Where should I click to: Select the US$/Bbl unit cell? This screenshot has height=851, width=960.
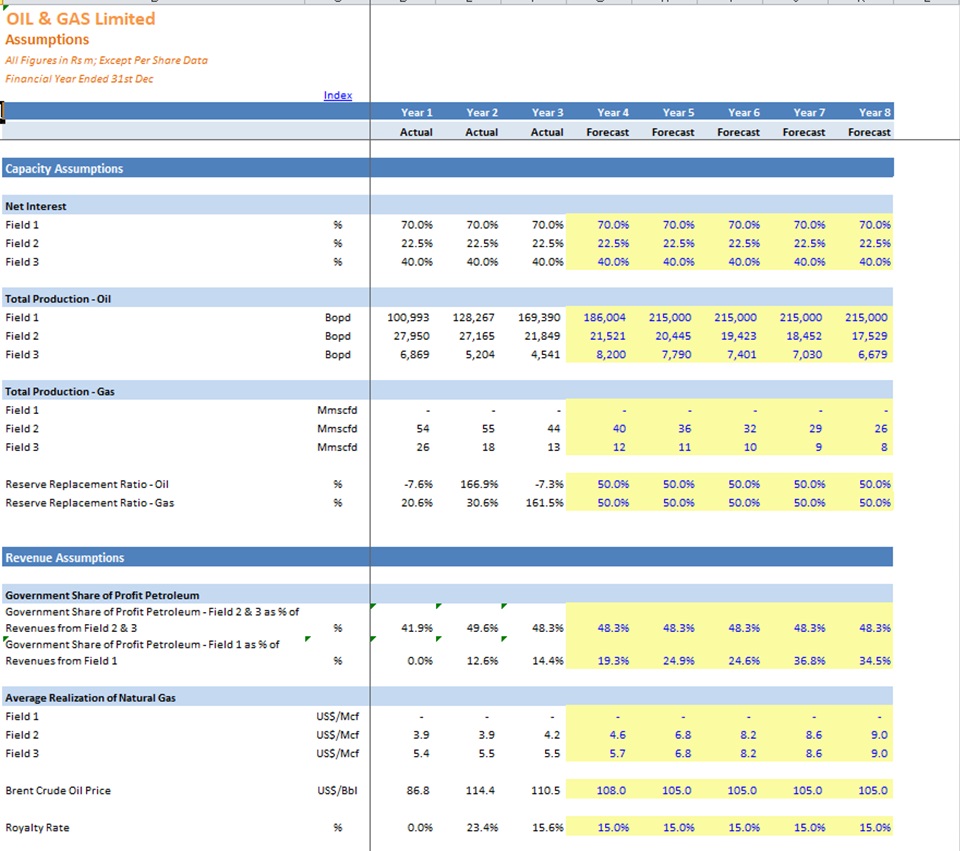[x=337, y=790]
